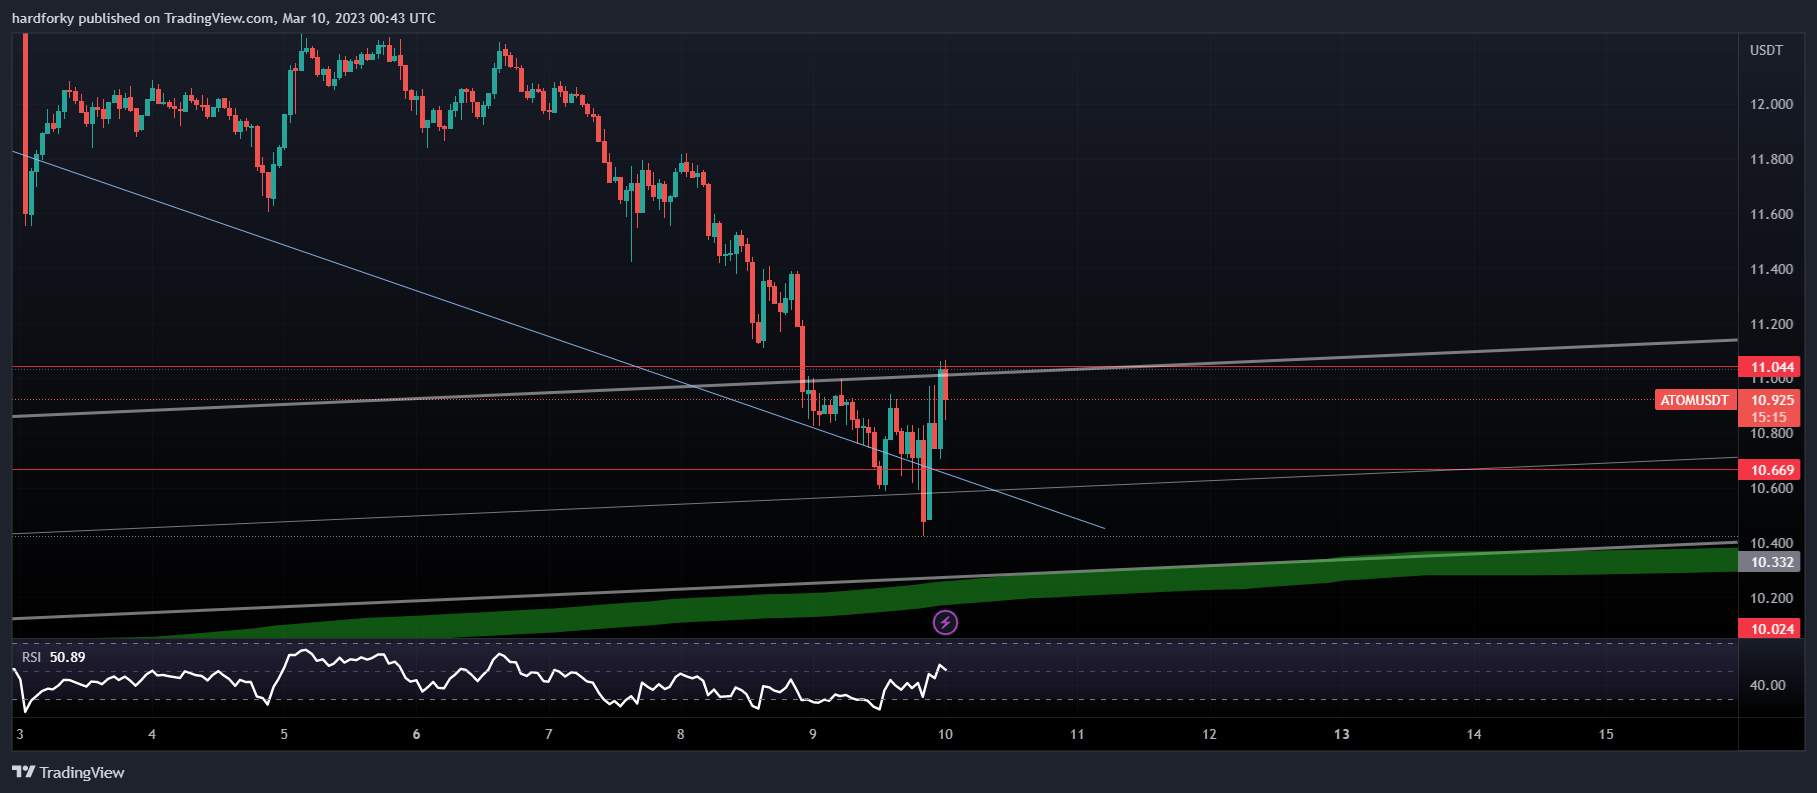Click date 3 on the time axis
Image resolution: width=1817 pixels, height=793 pixels.
click(20, 734)
